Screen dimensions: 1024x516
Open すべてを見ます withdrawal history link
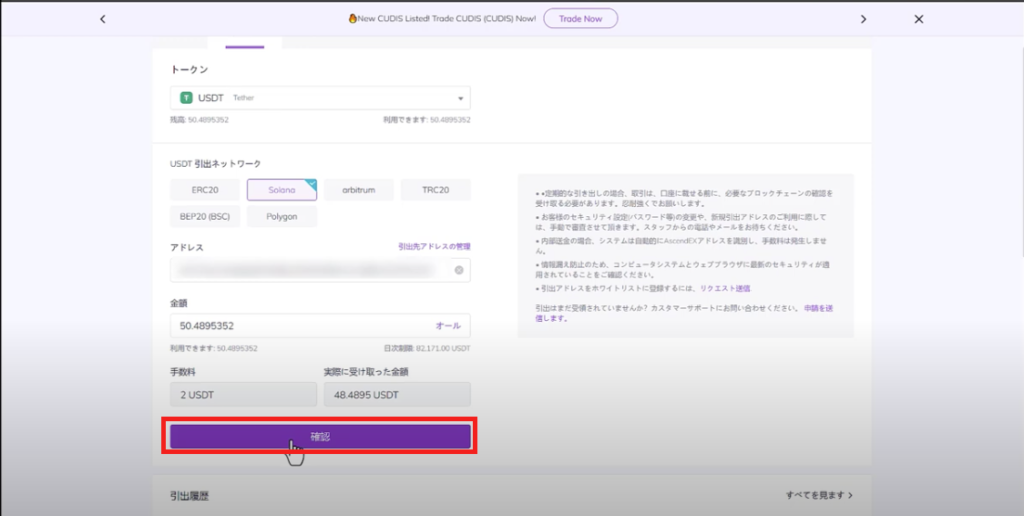pyautogui.click(x=819, y=495)
